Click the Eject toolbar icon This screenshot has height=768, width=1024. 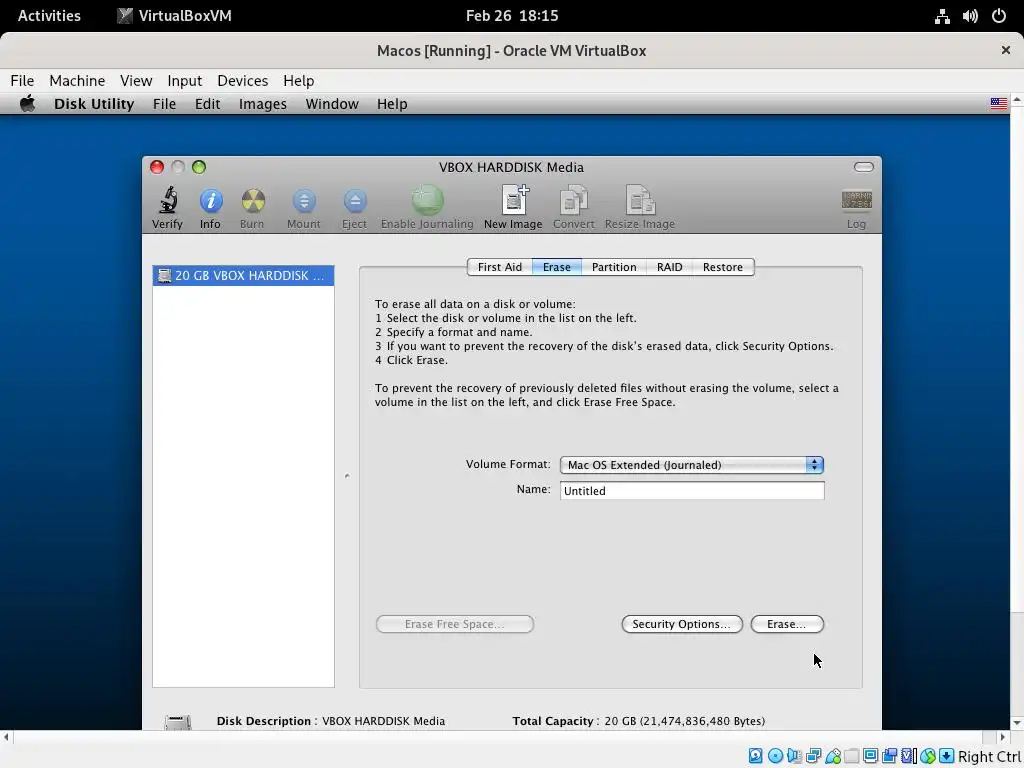[x=355, y=200]
